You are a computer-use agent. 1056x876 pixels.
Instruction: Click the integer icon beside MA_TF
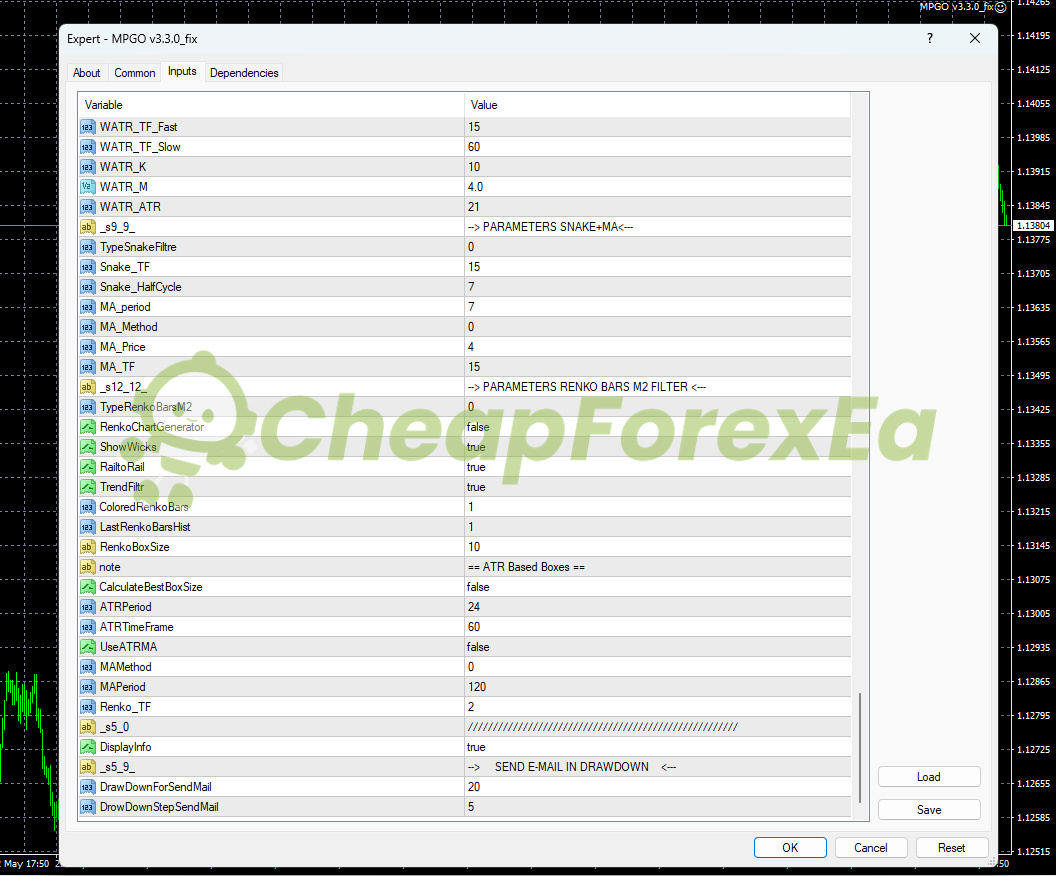(x=88, y=367)
